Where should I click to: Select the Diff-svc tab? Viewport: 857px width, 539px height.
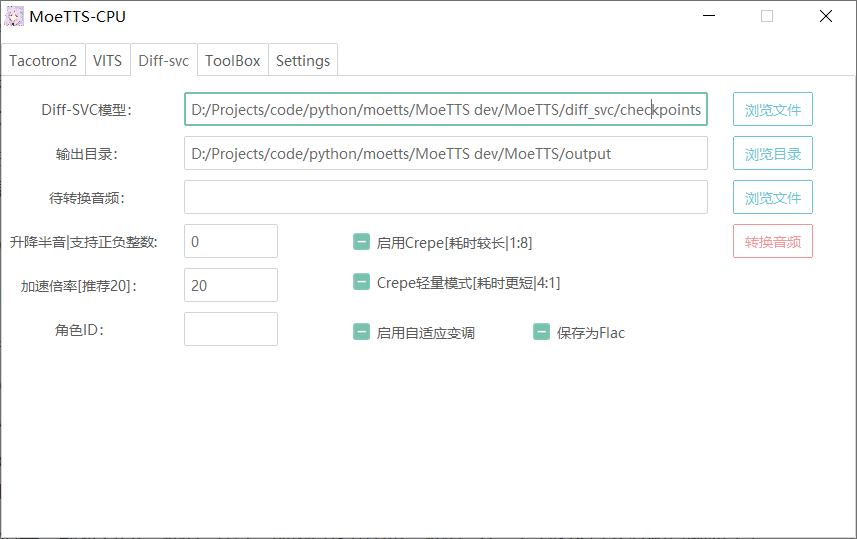click(x=163, y=60)
